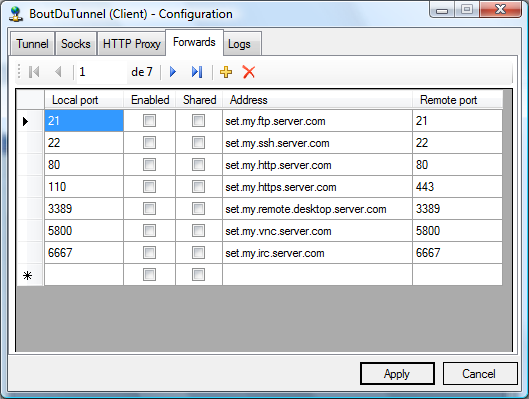
Task: Toggle Shared for http server row
Action: (x=198, y=165)
